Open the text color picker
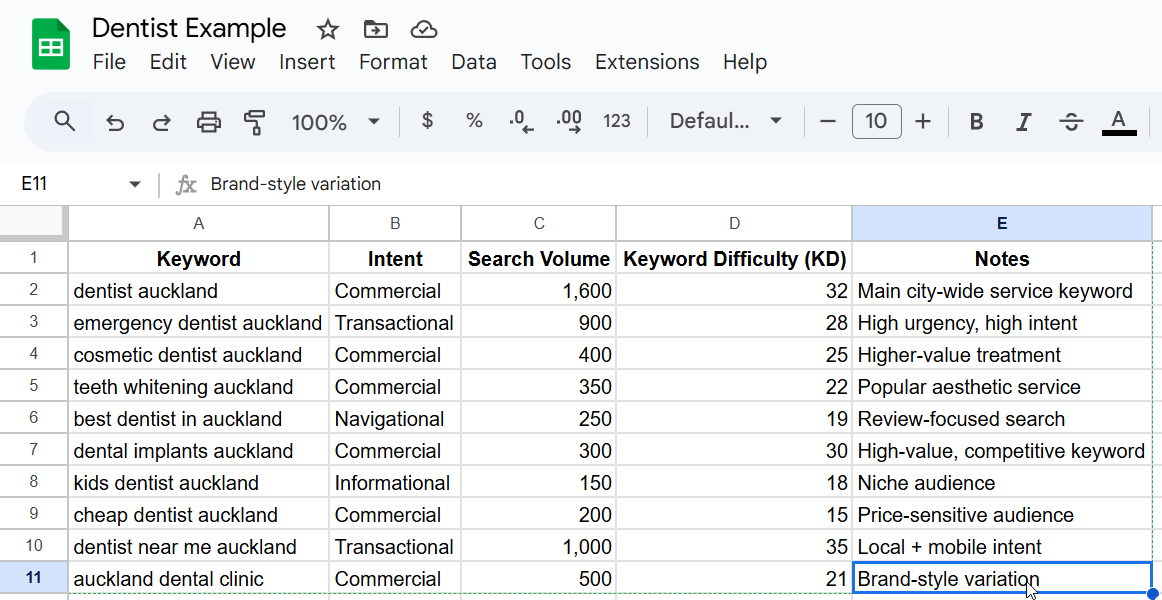The image size is (1162, 600). pyautogui.click(x=1119, y=121)
